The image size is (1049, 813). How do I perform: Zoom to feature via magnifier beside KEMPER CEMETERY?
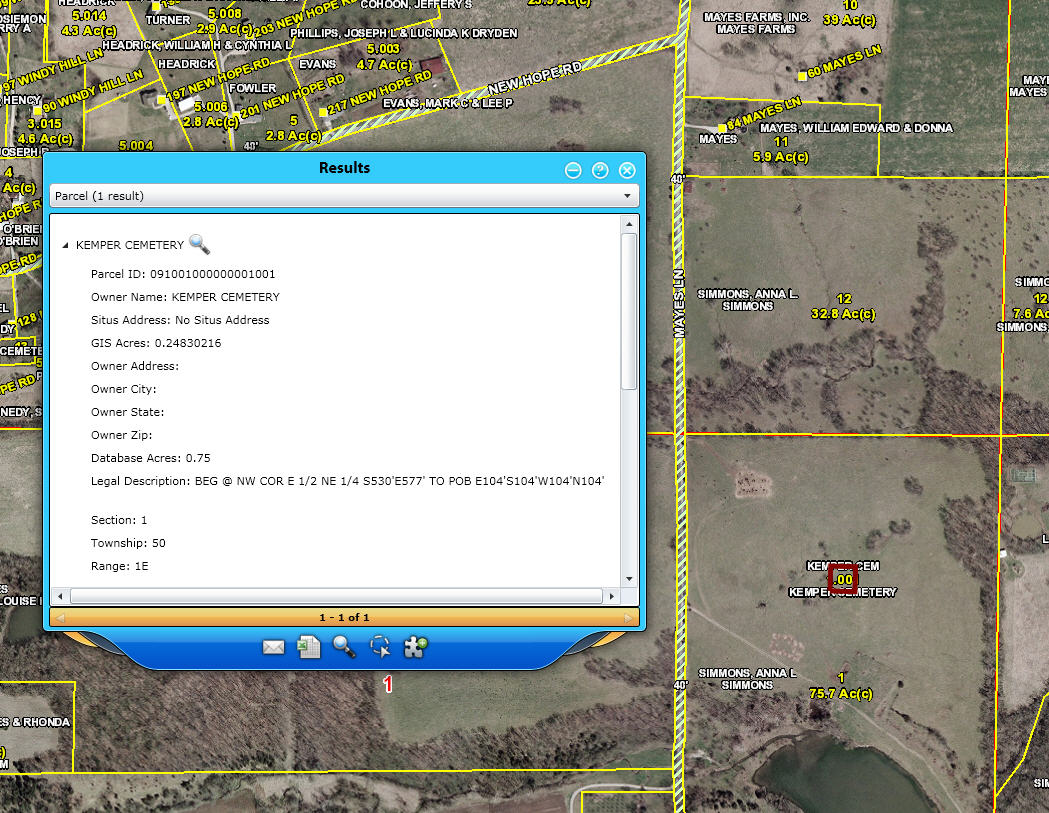(199, 244)
